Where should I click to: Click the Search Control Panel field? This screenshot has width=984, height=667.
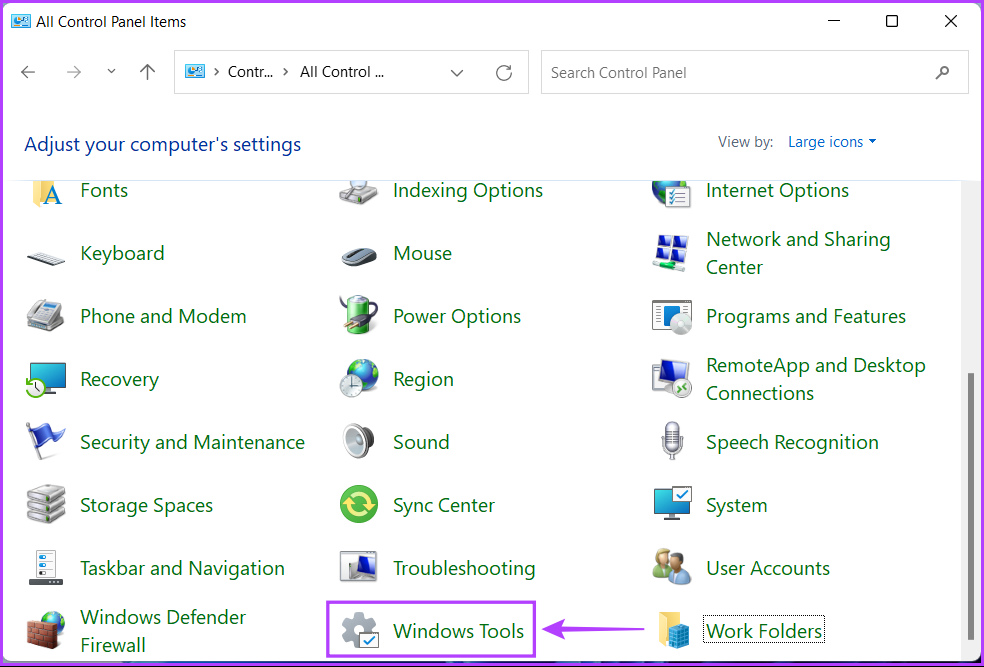click(738, 73)
